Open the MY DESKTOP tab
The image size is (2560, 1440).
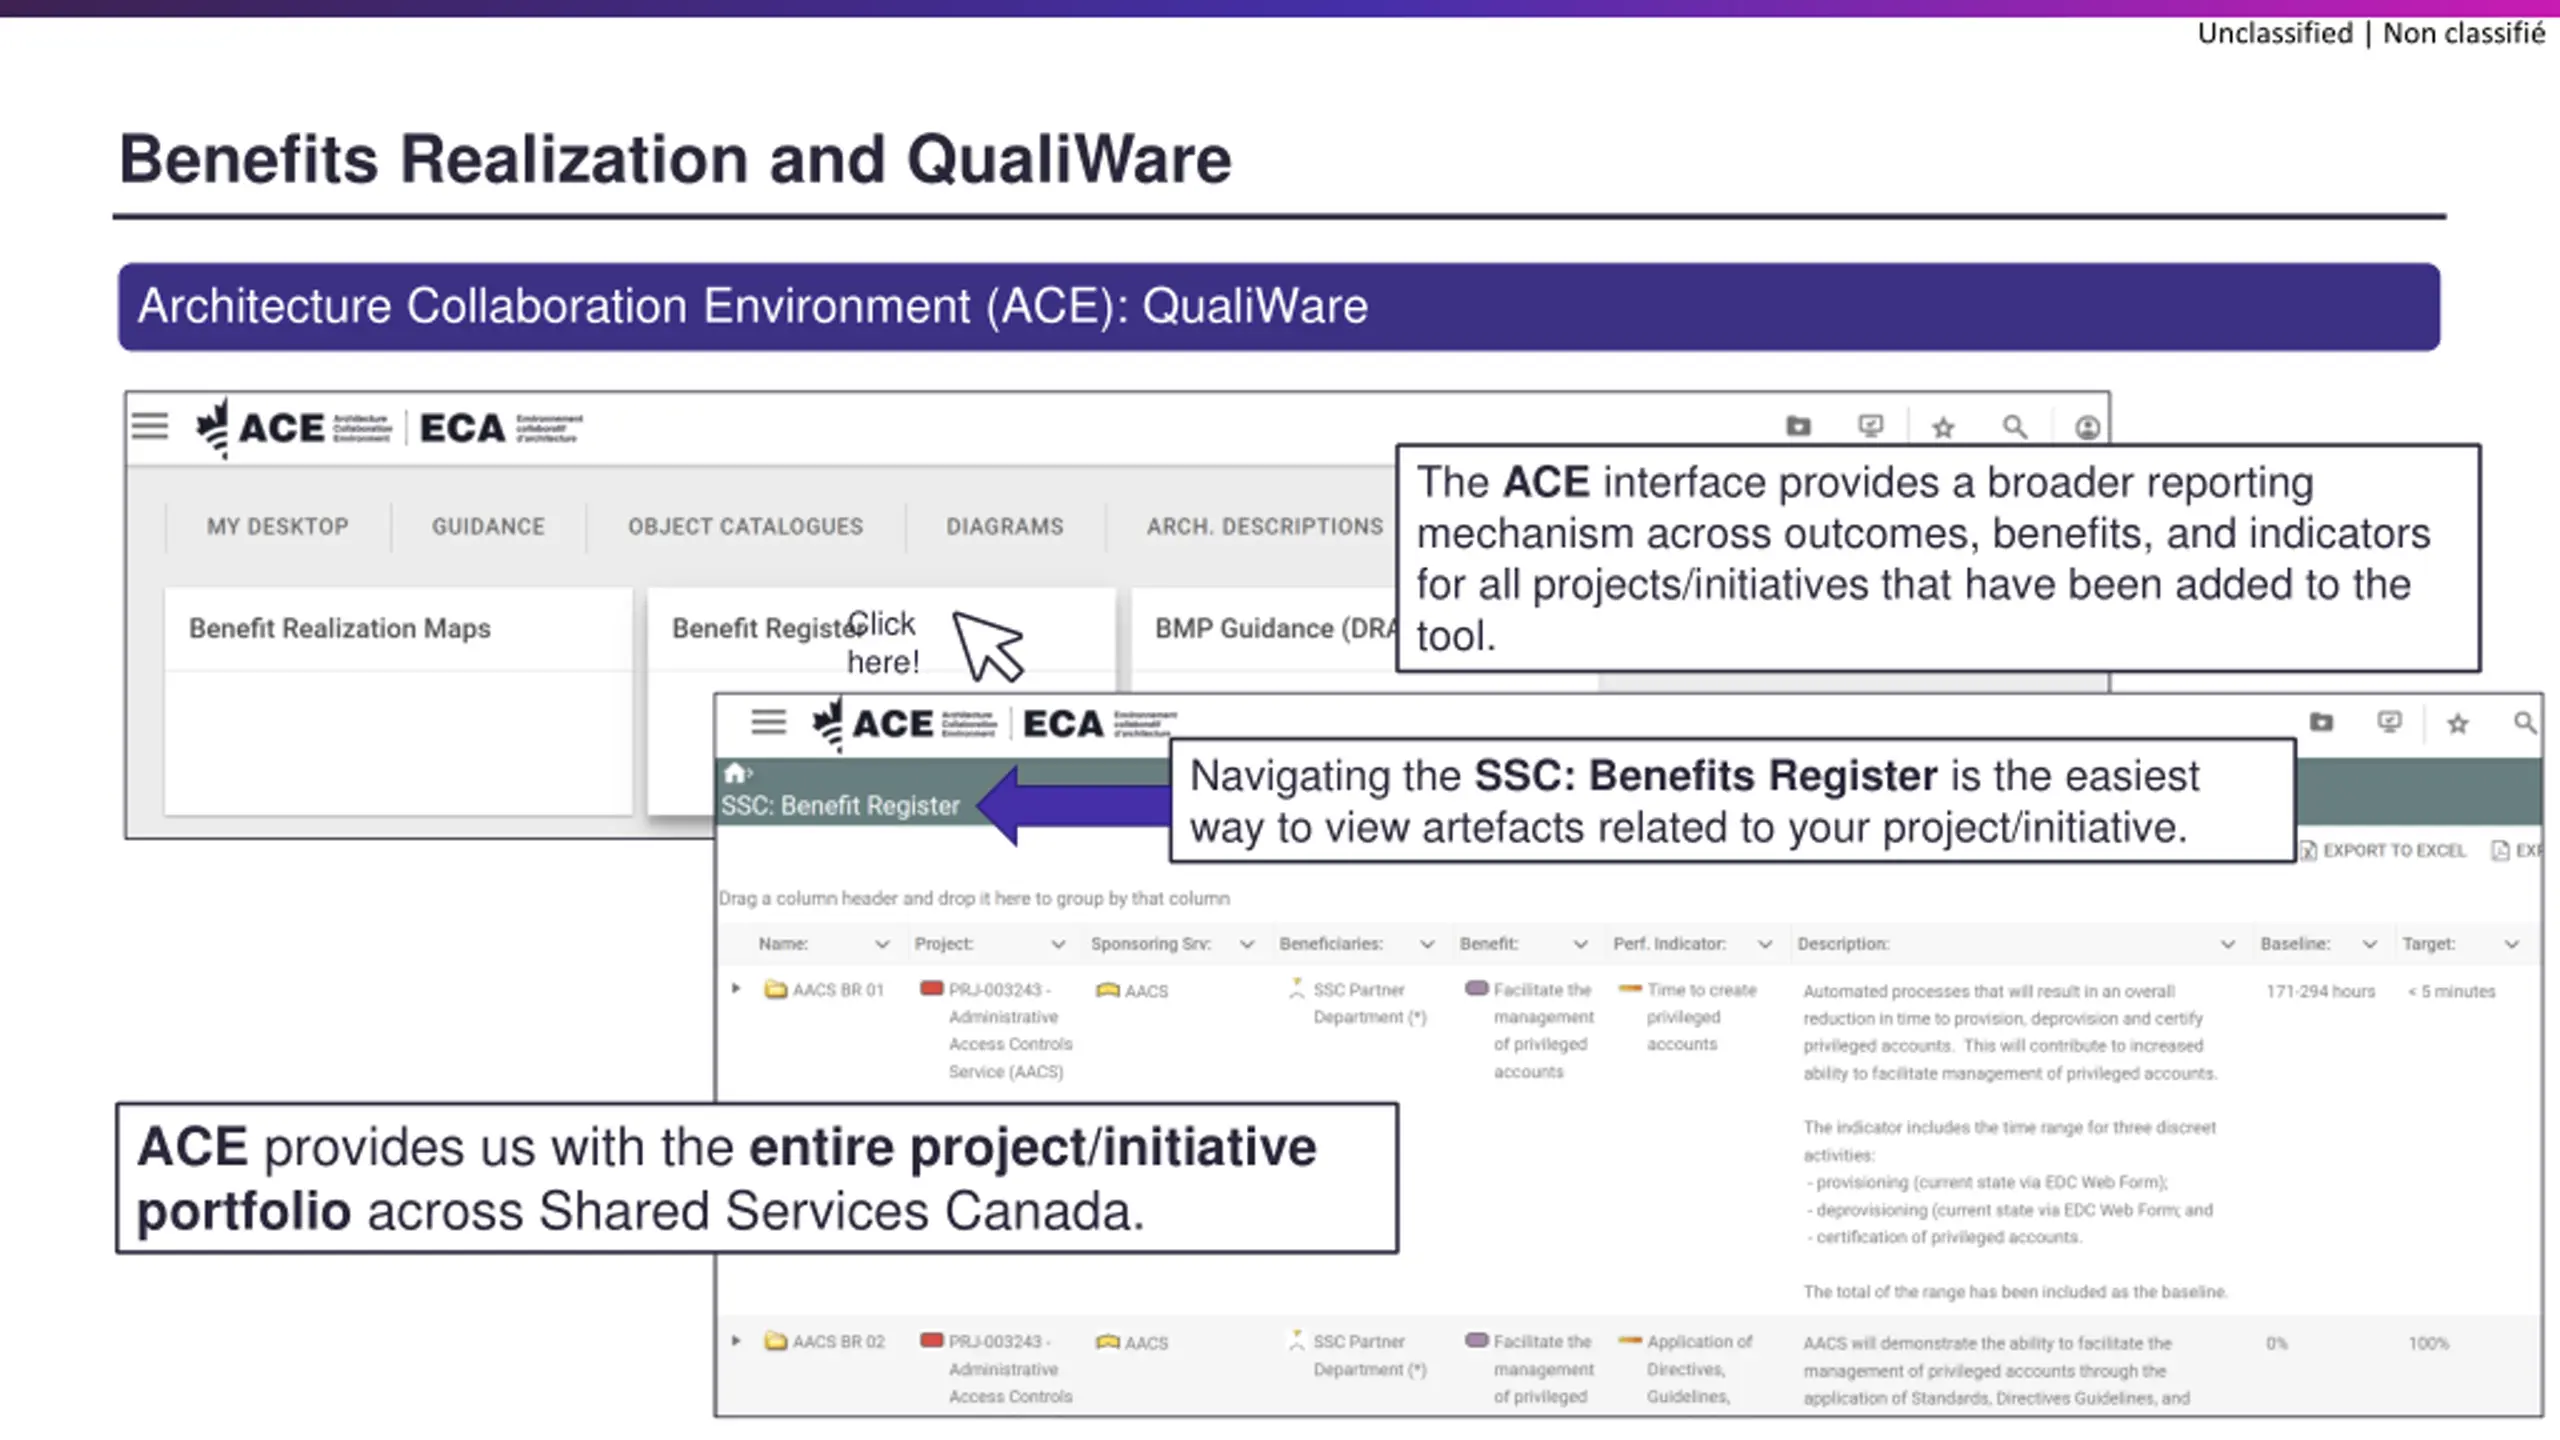pos(278,526)
